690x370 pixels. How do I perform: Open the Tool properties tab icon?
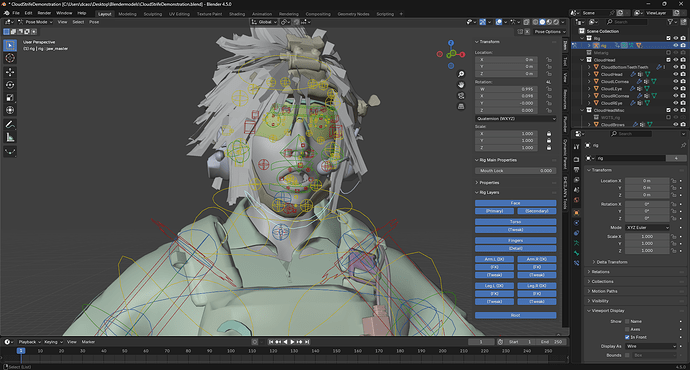coord(576,147)
